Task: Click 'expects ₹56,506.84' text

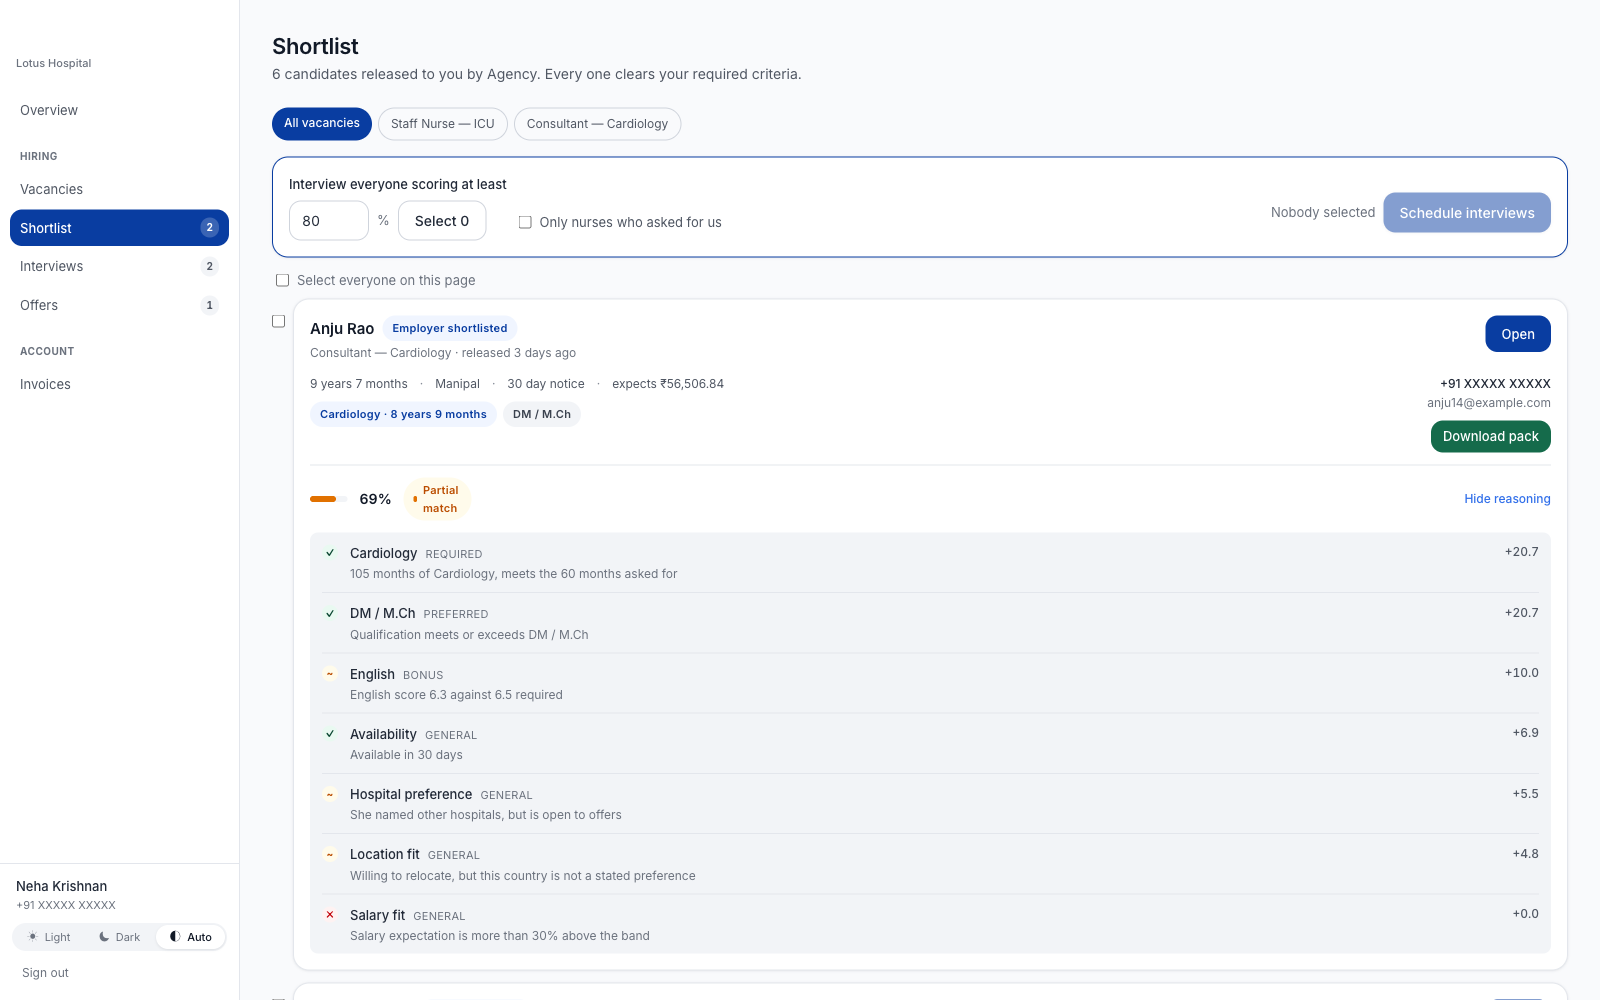Action: click(x=668, y=384)
